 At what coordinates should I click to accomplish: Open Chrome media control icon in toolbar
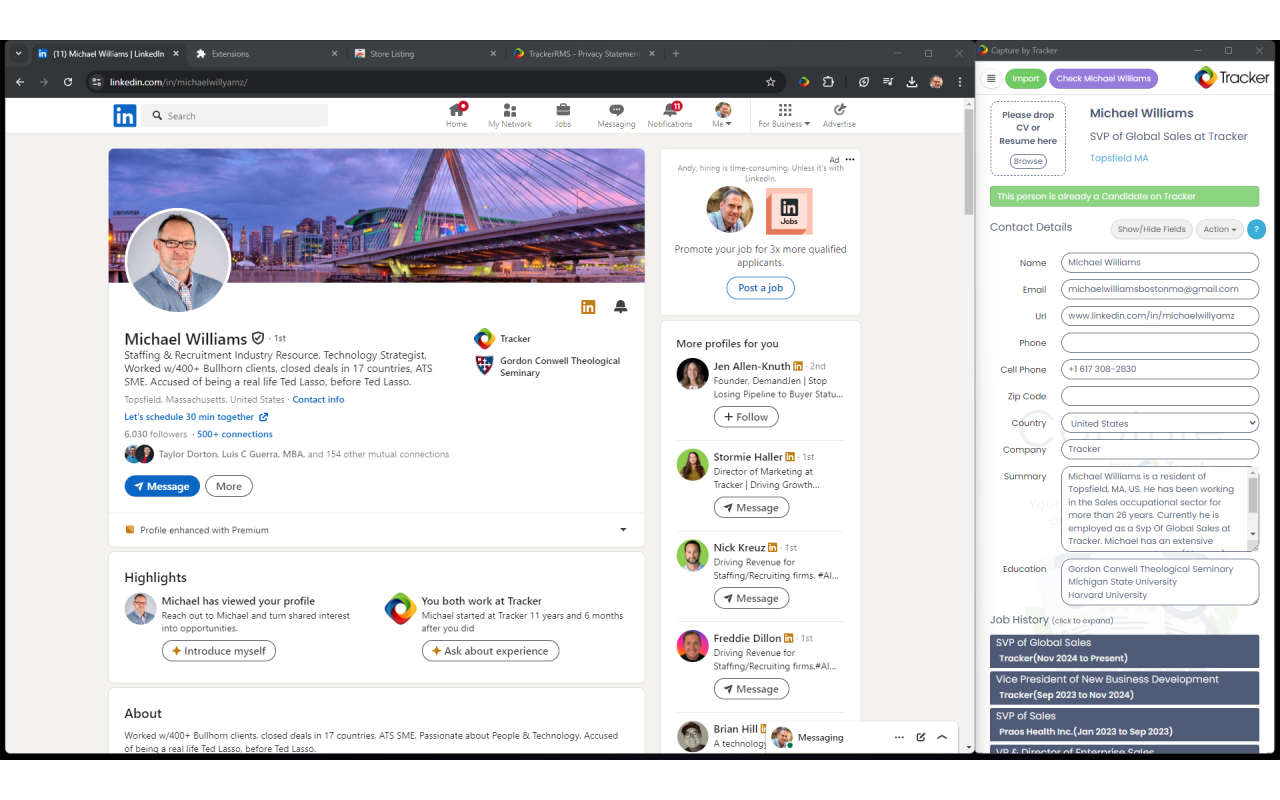888,82
